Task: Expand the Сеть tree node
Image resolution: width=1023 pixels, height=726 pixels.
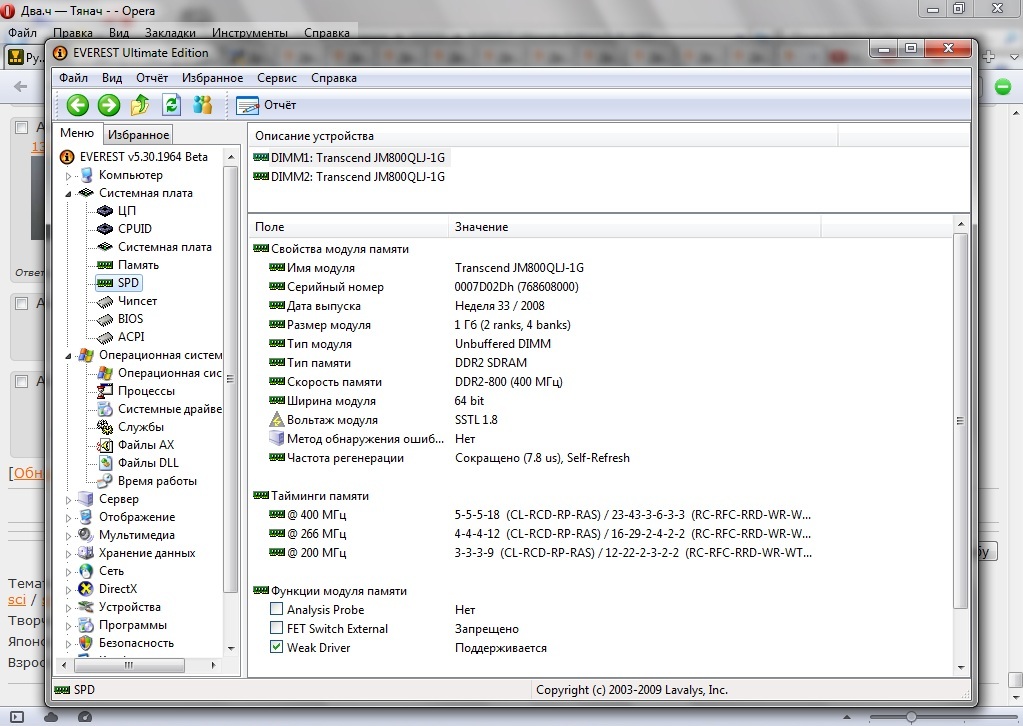Action: [x=69, y=571]
